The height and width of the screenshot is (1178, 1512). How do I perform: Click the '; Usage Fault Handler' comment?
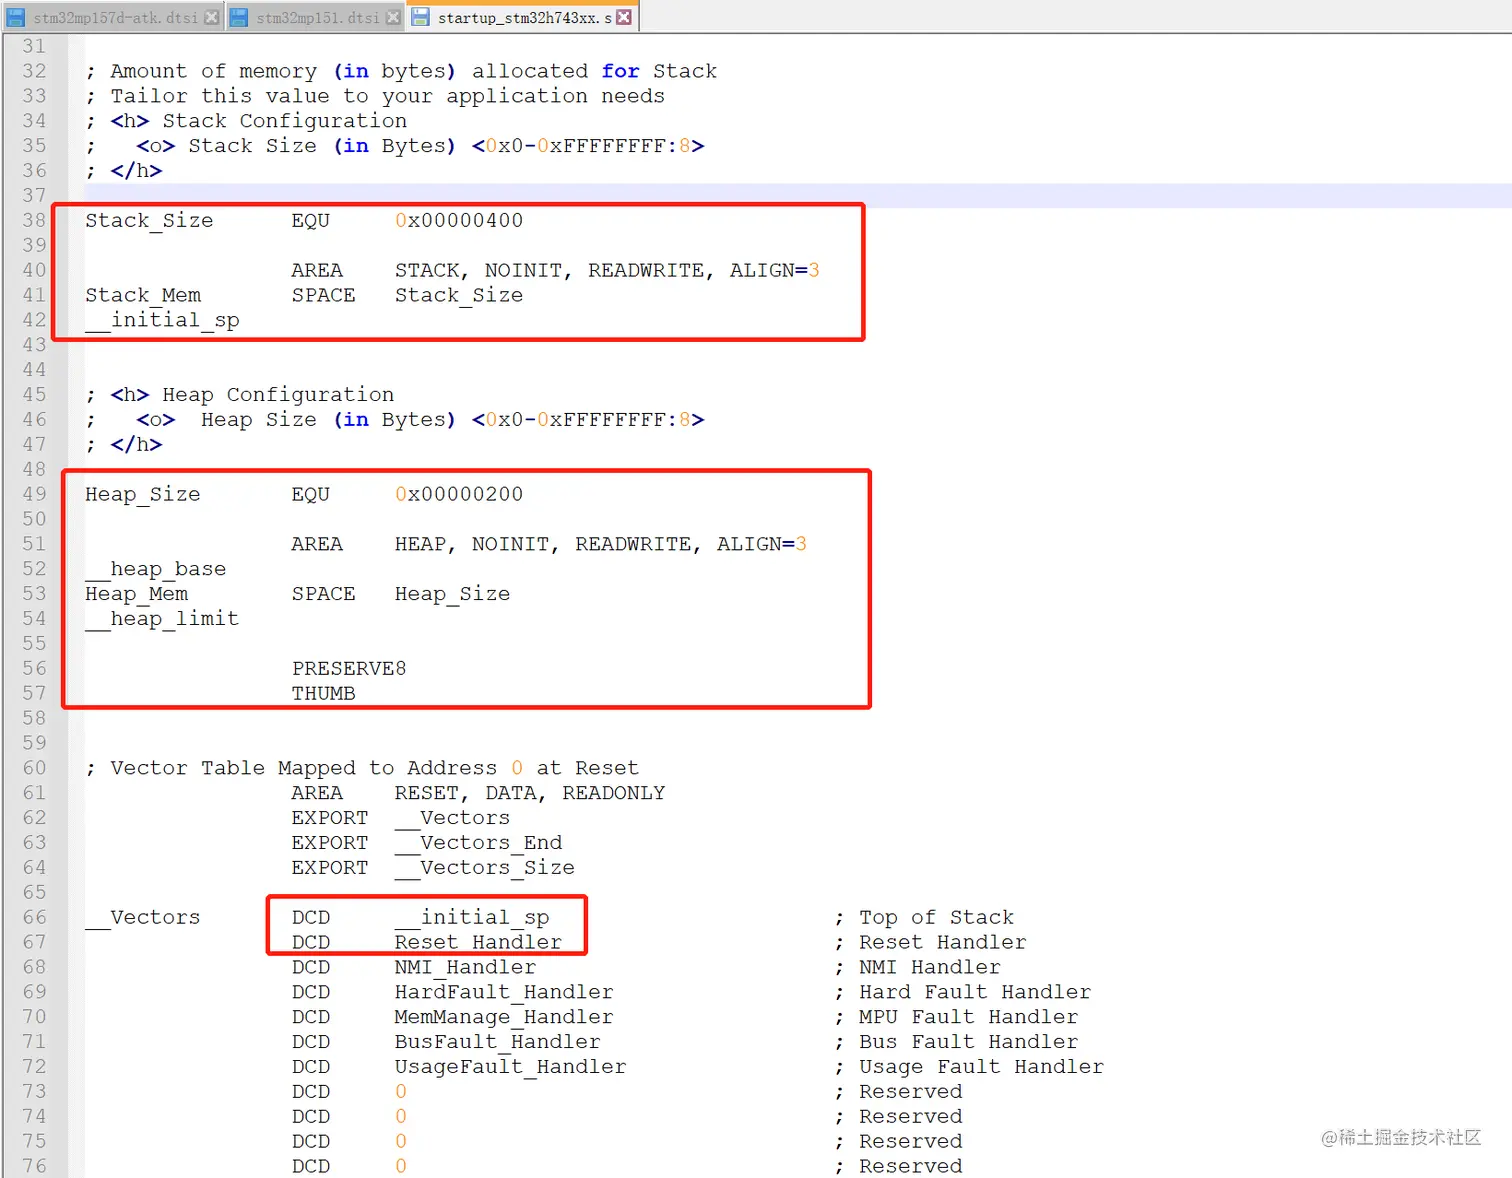(x=969, y=1067)
